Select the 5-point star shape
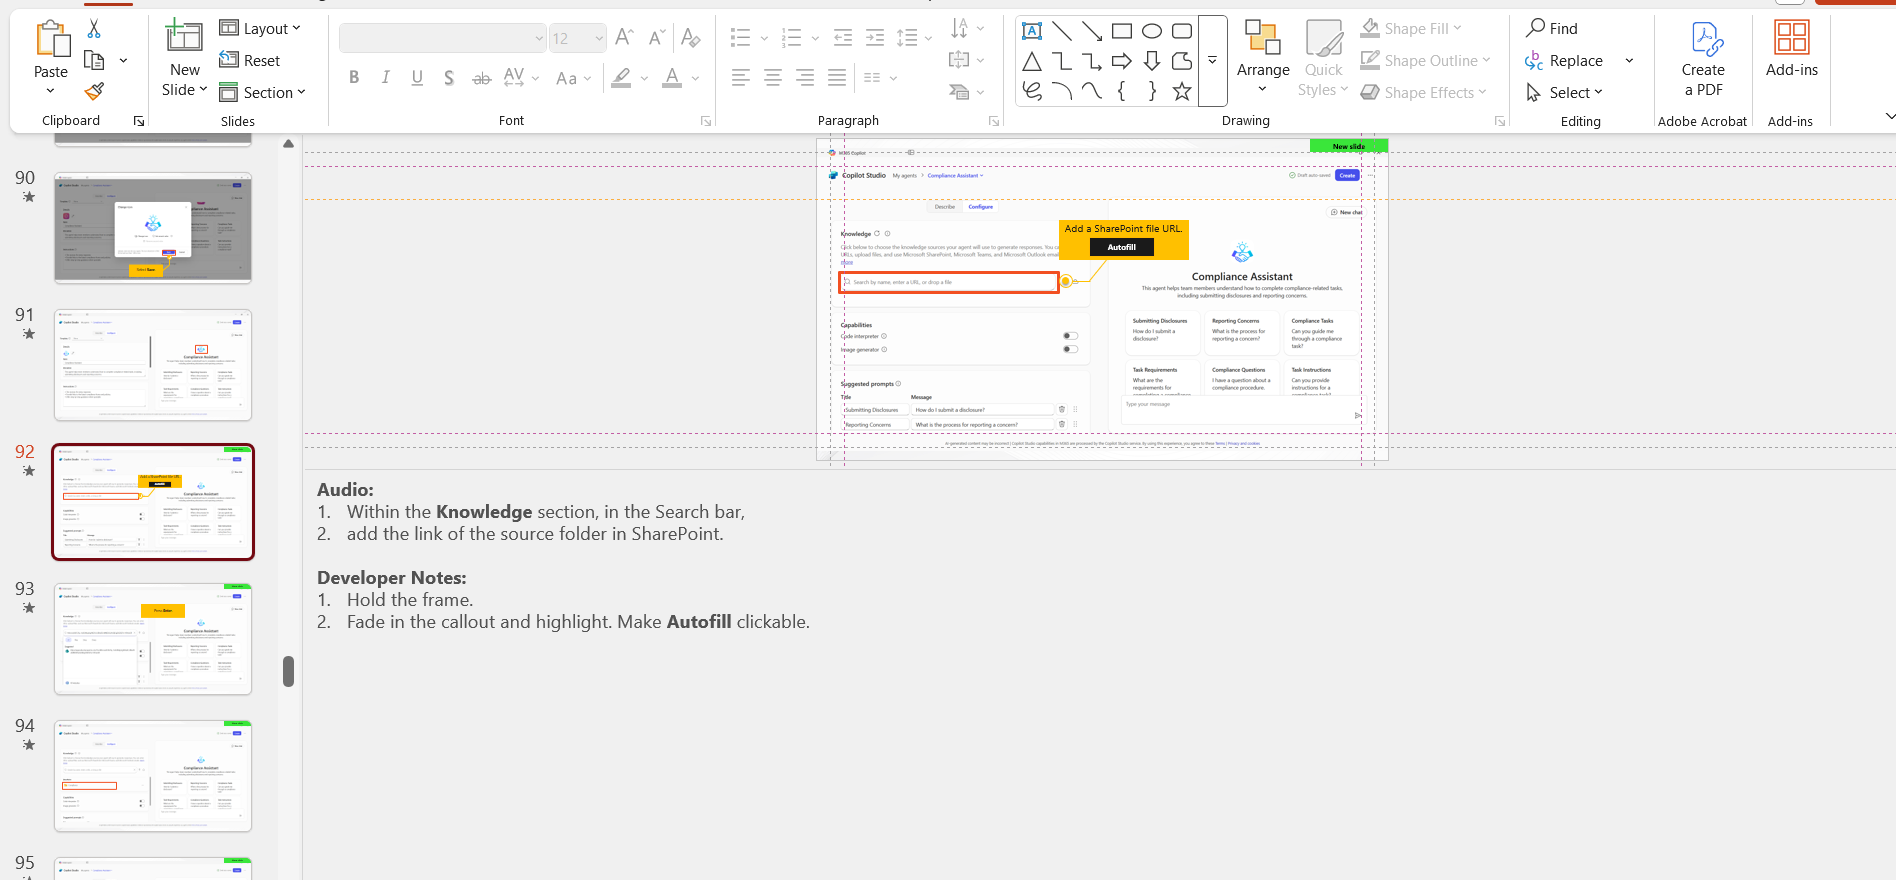 pyautogui.click(x=1182, y=91)
